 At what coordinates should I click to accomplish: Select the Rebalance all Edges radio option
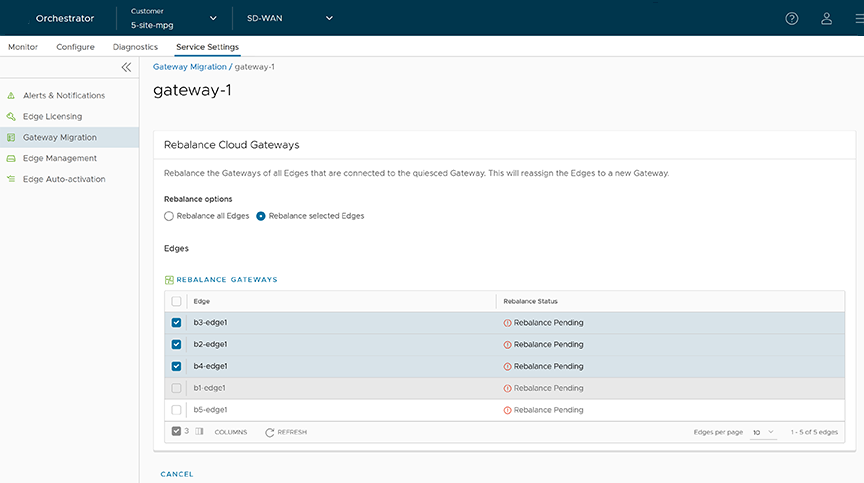coord(169,216)
